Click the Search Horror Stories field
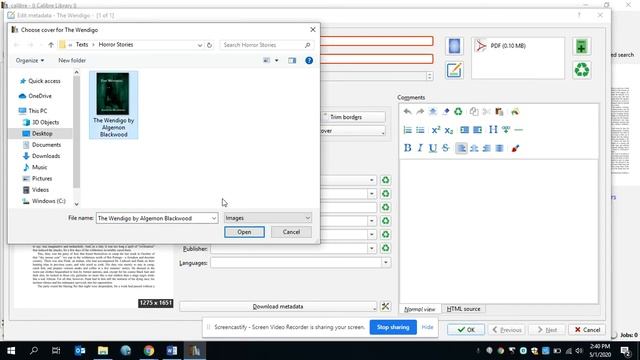640x360 pixels. click(x=267, y=45)
